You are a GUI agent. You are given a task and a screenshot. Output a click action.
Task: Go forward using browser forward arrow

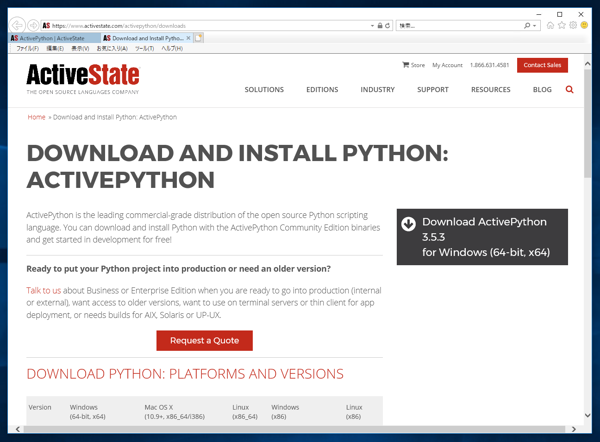pos(33,26)
